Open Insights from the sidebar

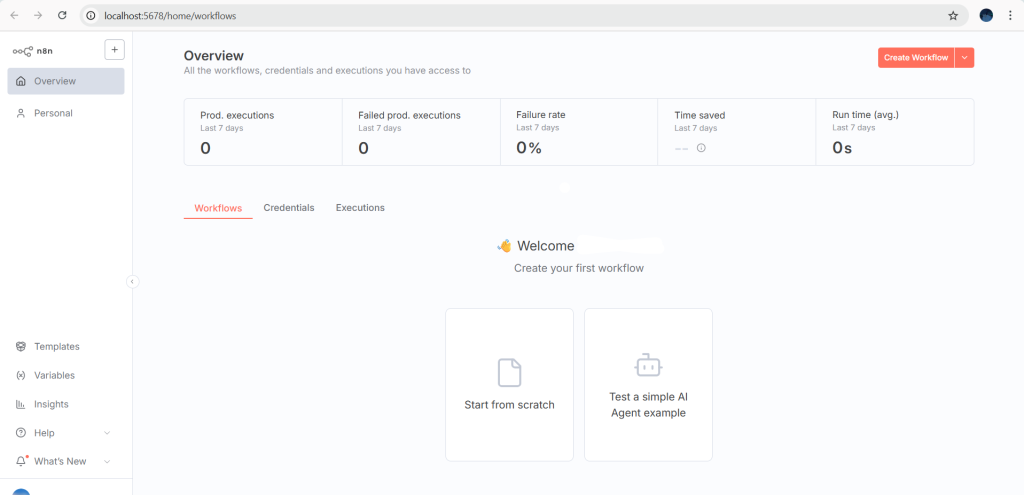51,404
